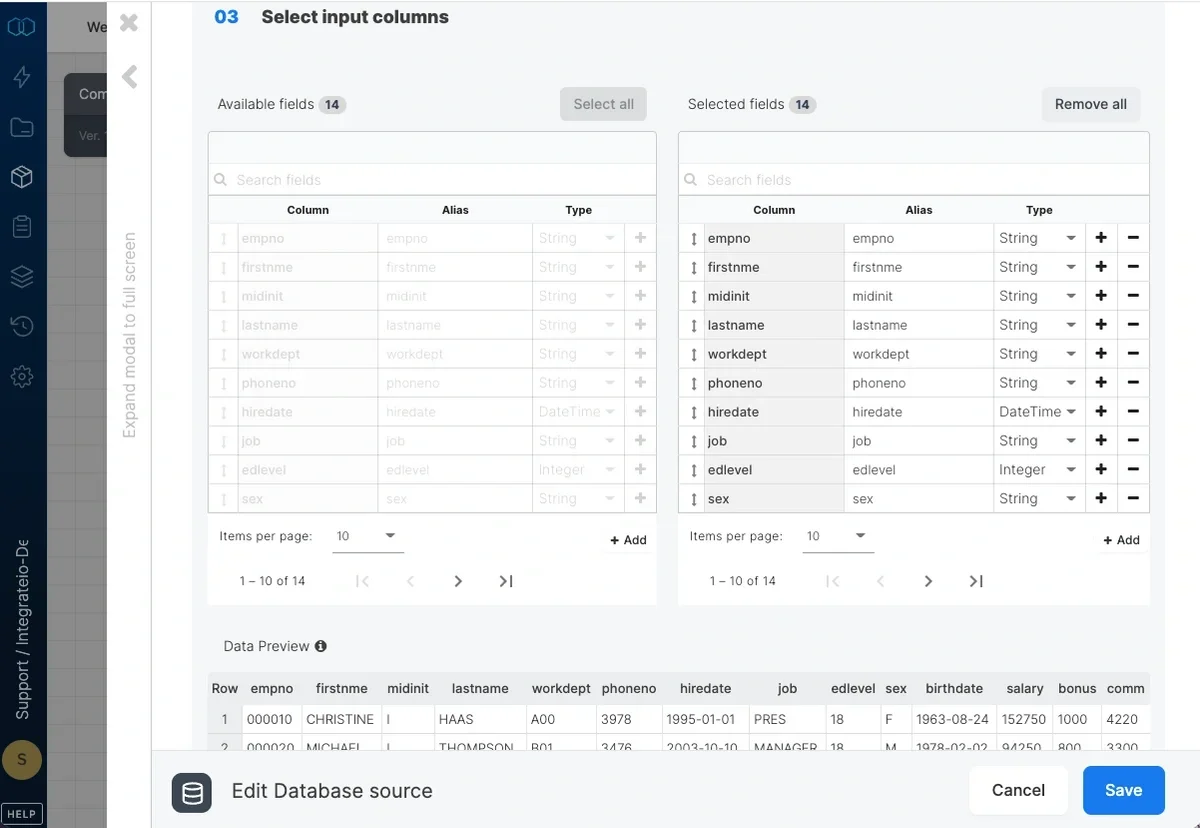1200x828 pixels.
Task: Click the stacked layers icon in the sidebar
Action: coord(22,277)
